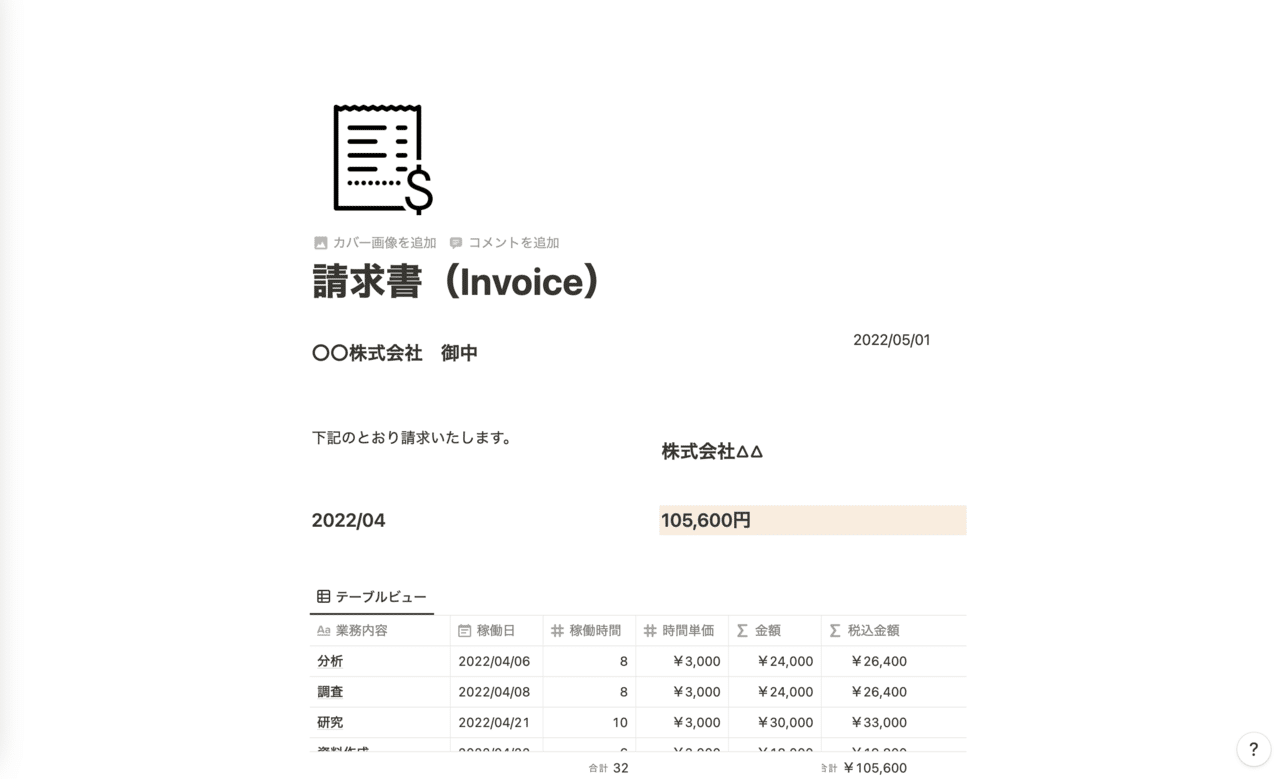Click the number icon beside 時間単価
The height and width of the screenshot is (779, 1280).
pyautogui.click(x=650, y=631)
